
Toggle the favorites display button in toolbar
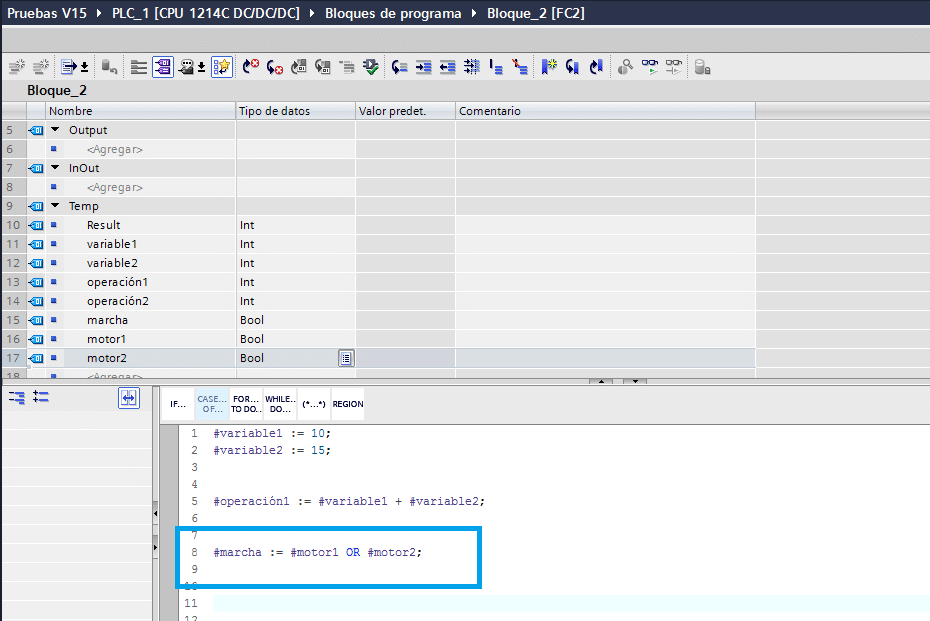(x=222, y=67)
